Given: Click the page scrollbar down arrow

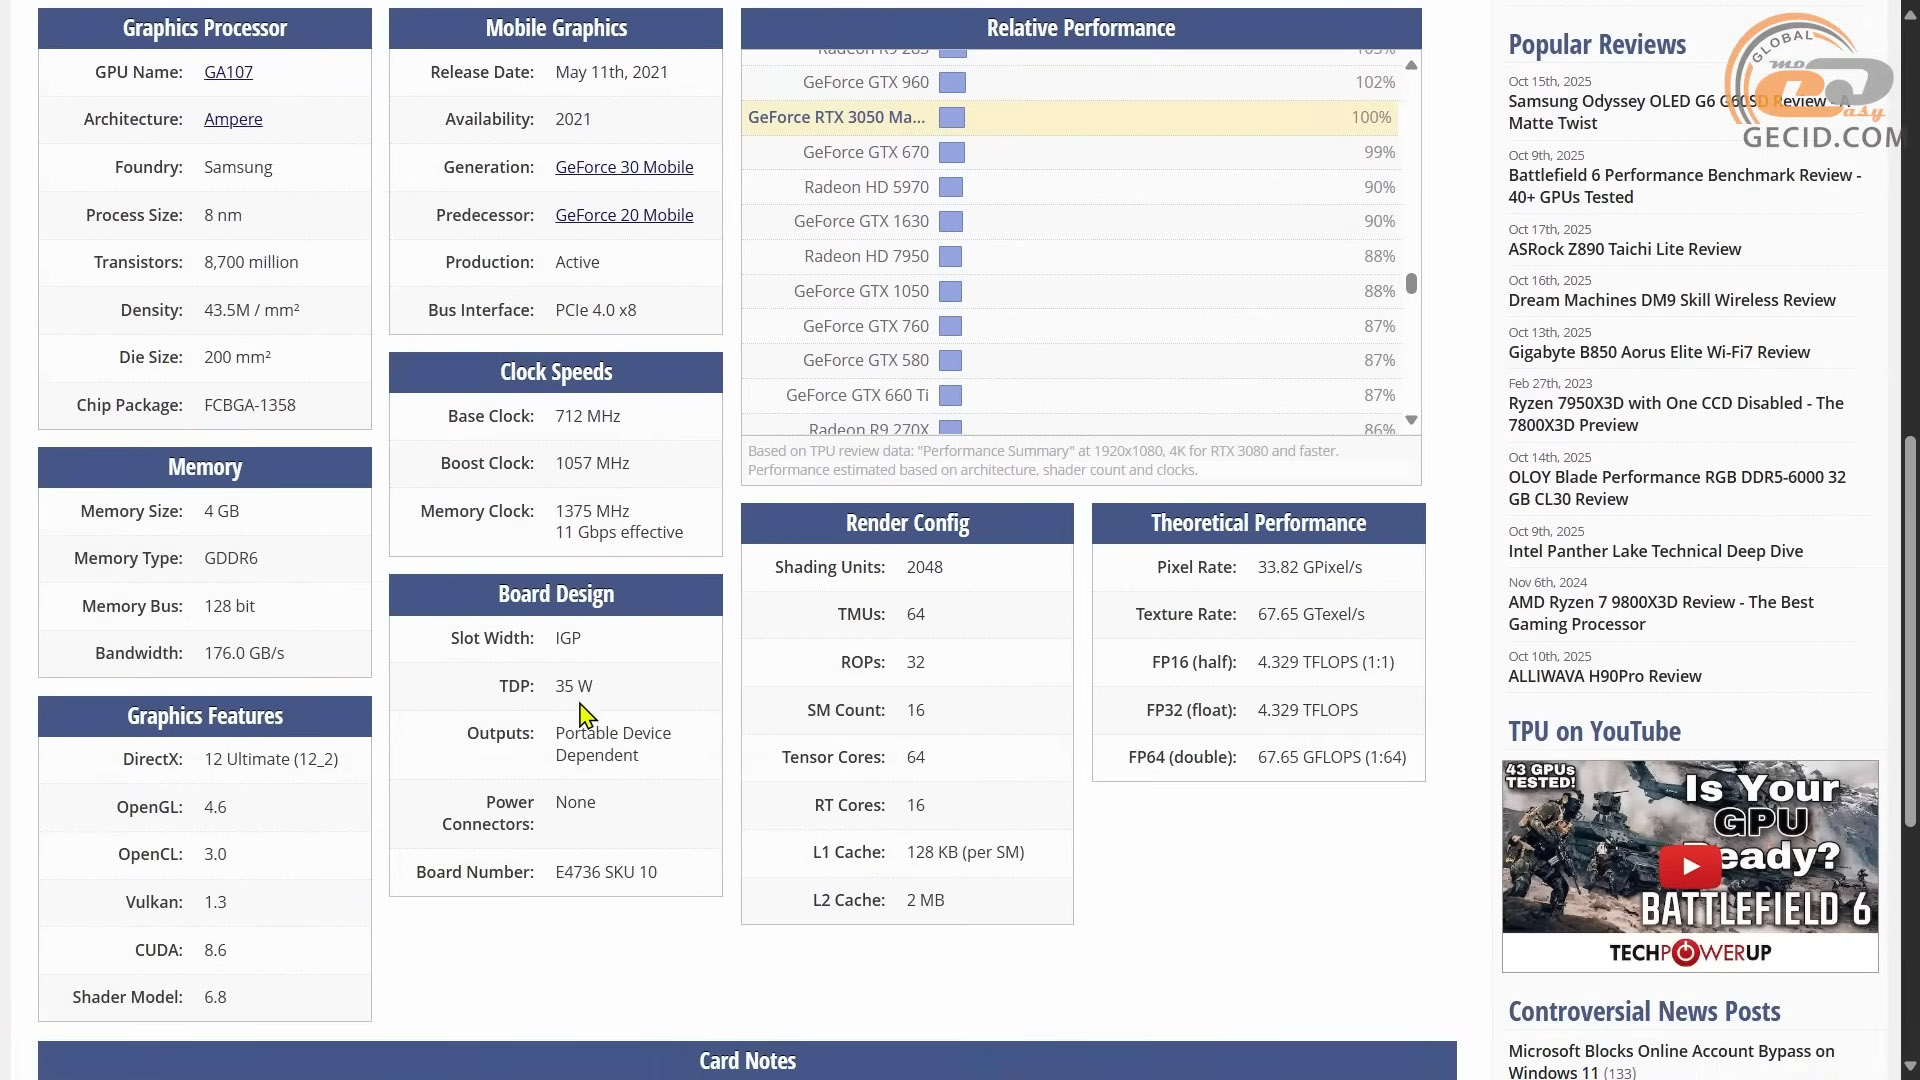Looking at the screenshot, I should coord(1910,1066).
